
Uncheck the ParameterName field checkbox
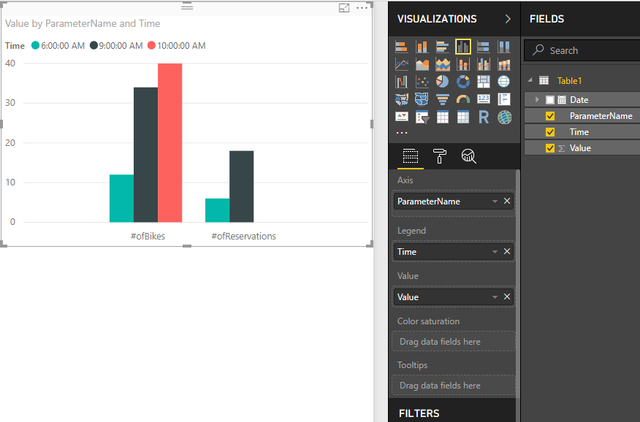(x=550, y=116)
